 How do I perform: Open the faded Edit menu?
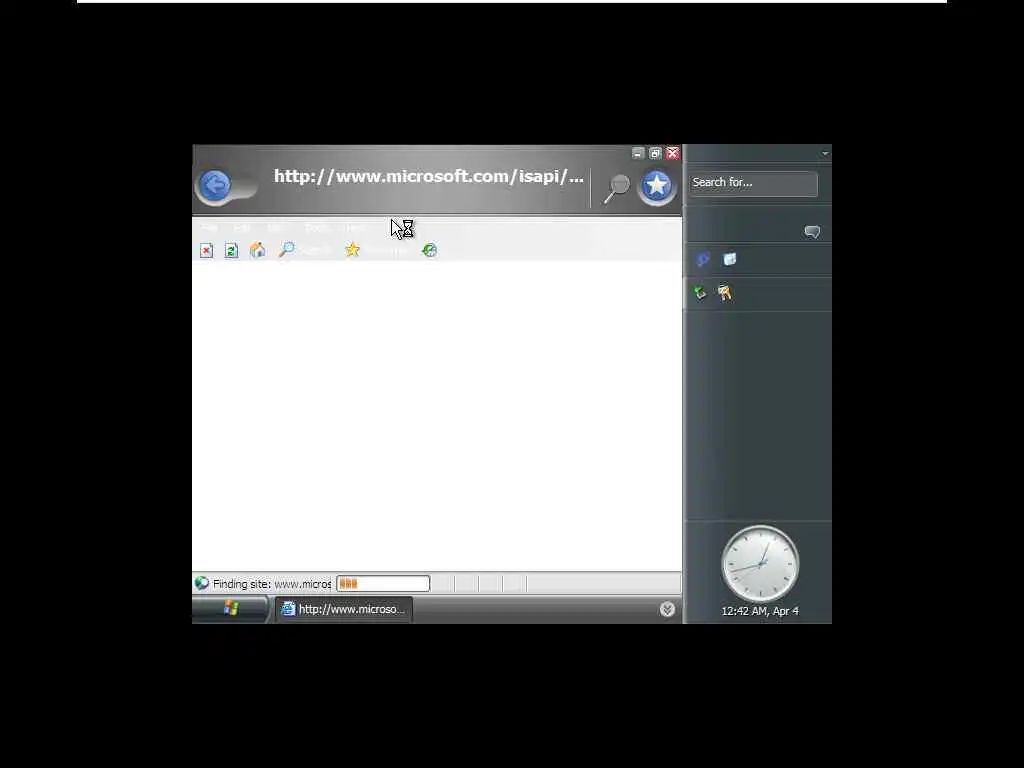(x=242, y=227)
